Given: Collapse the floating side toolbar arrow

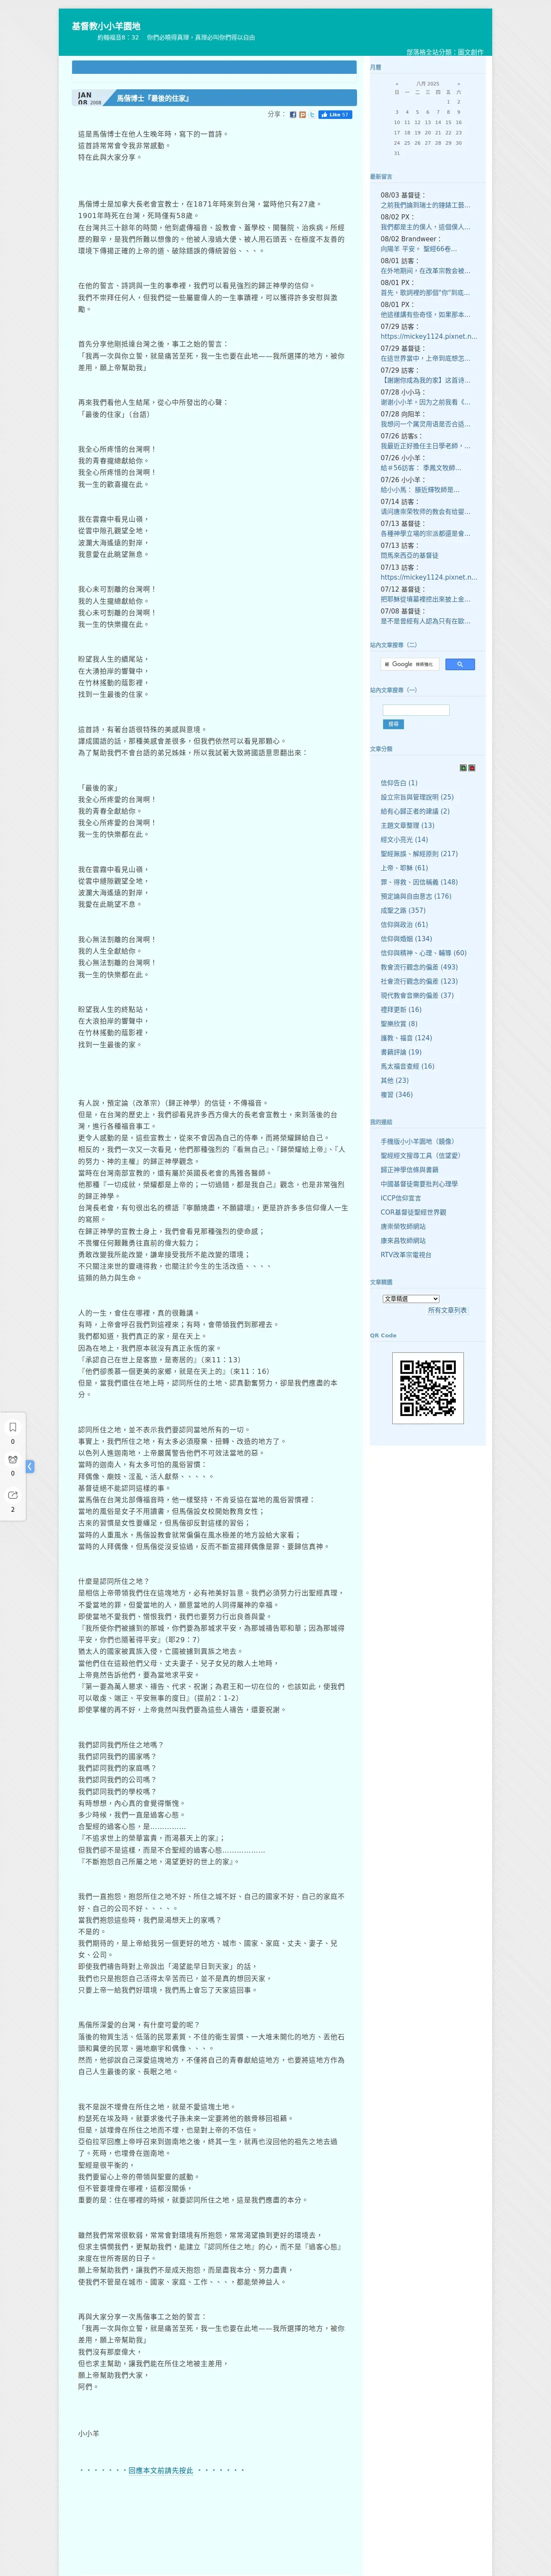Looking at the screenshot, I should click(x=30, y=1466).
